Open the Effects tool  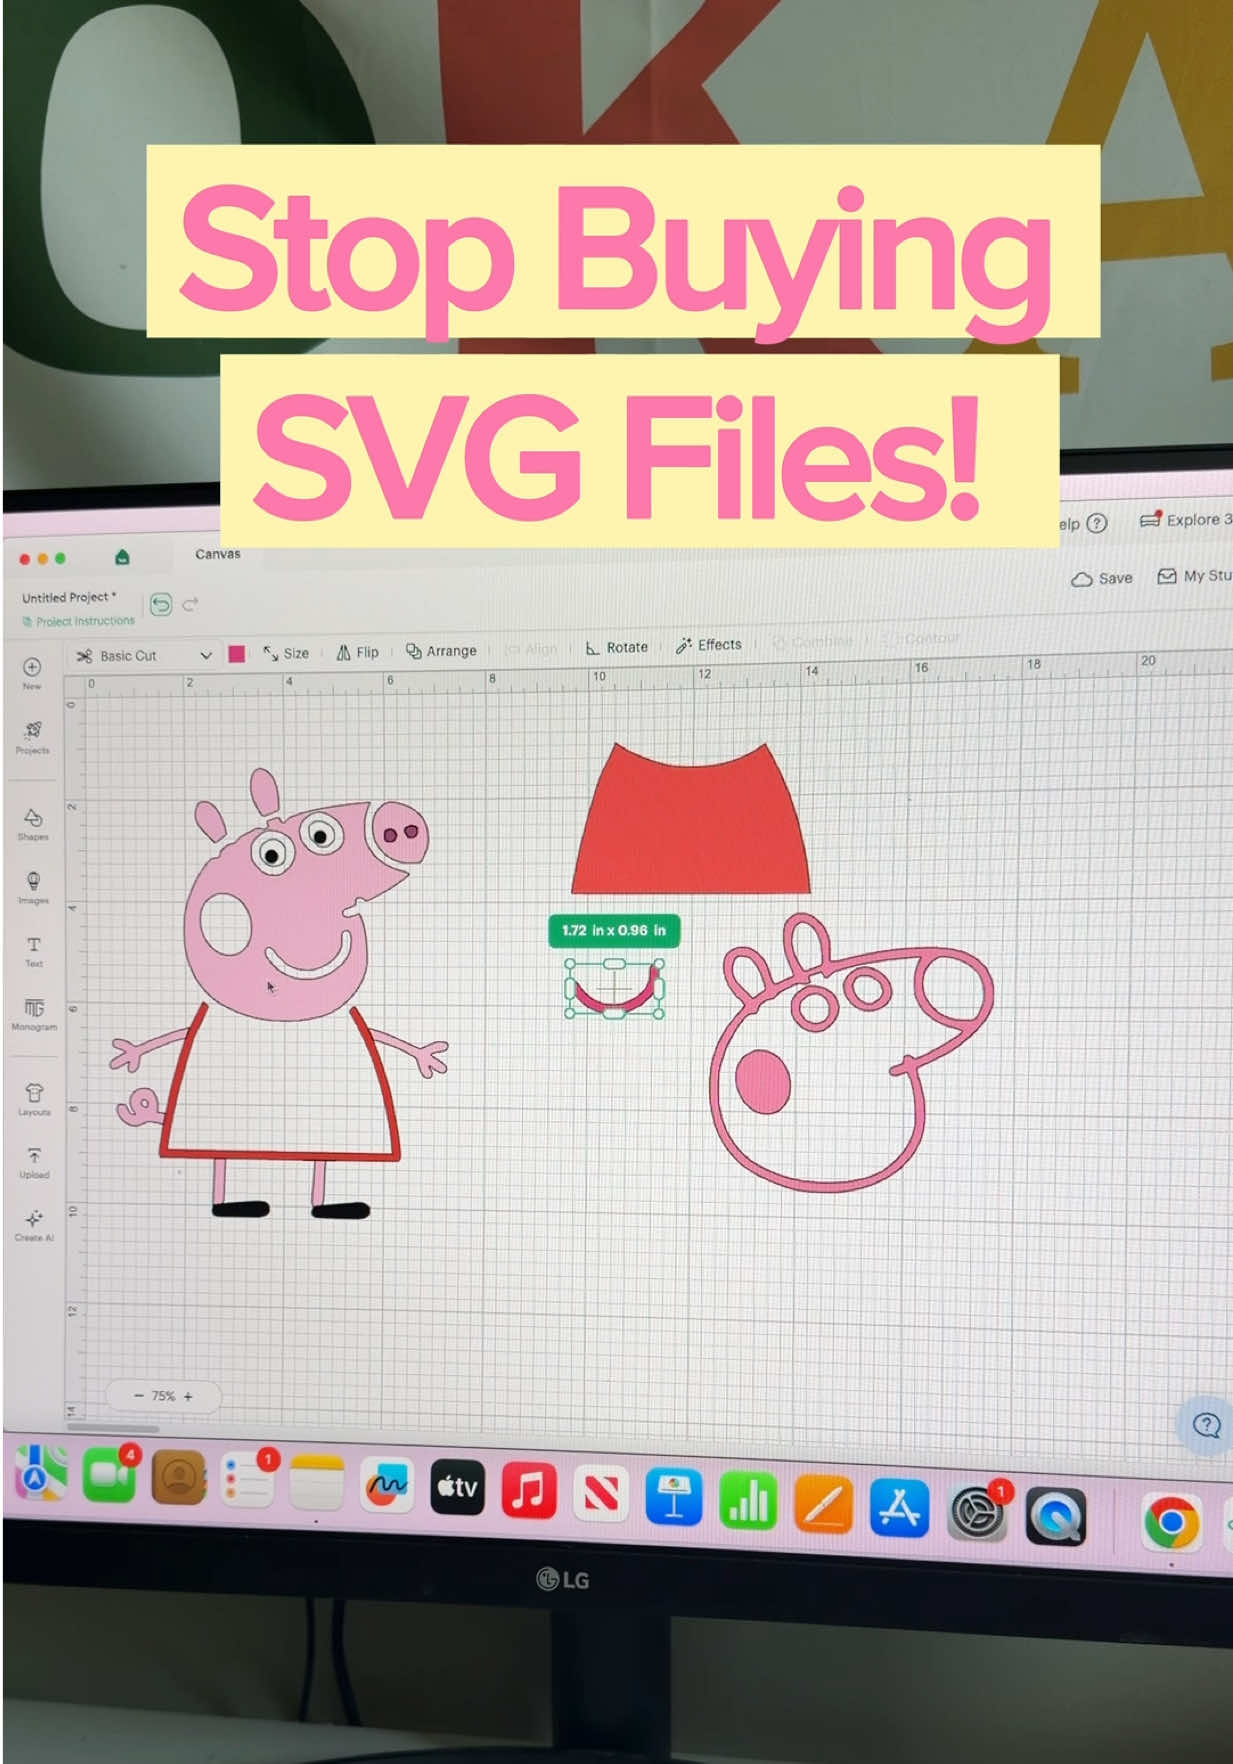(x=709, y=645)
